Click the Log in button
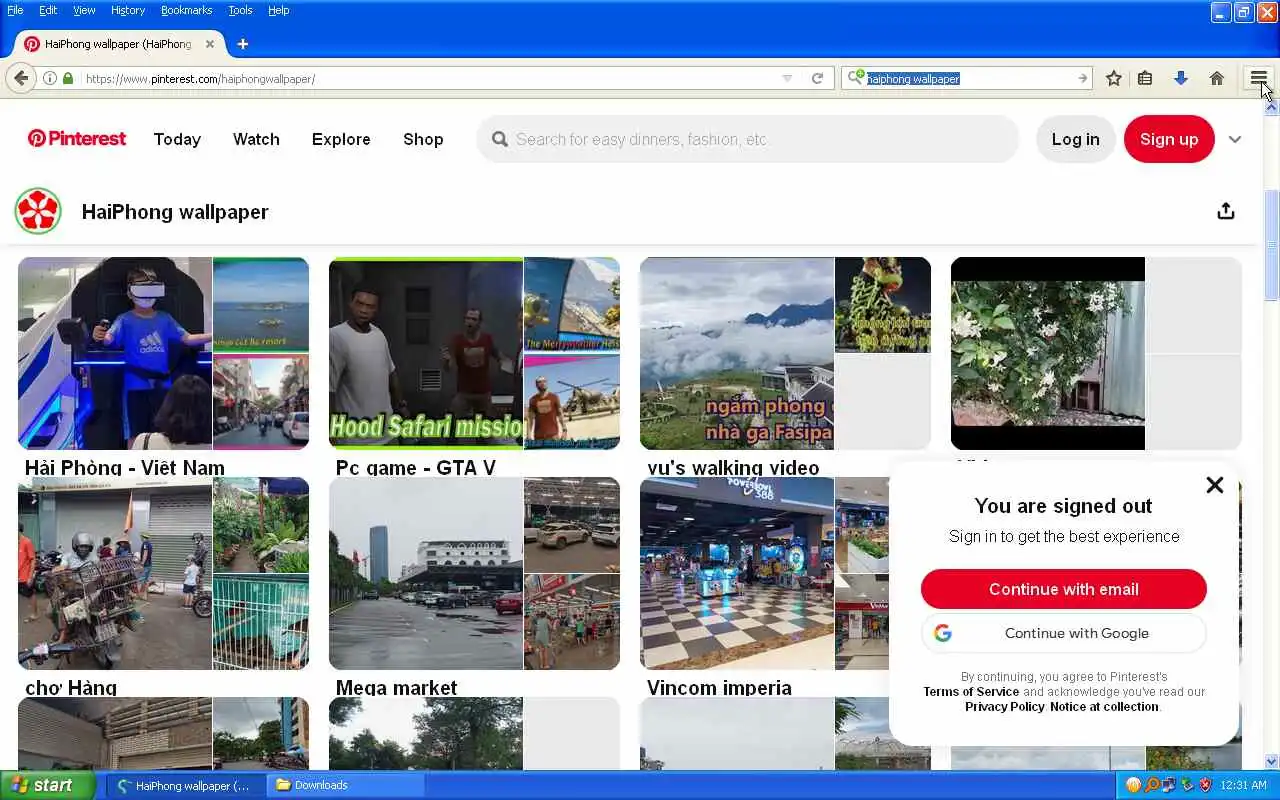 coord(1075,139)
